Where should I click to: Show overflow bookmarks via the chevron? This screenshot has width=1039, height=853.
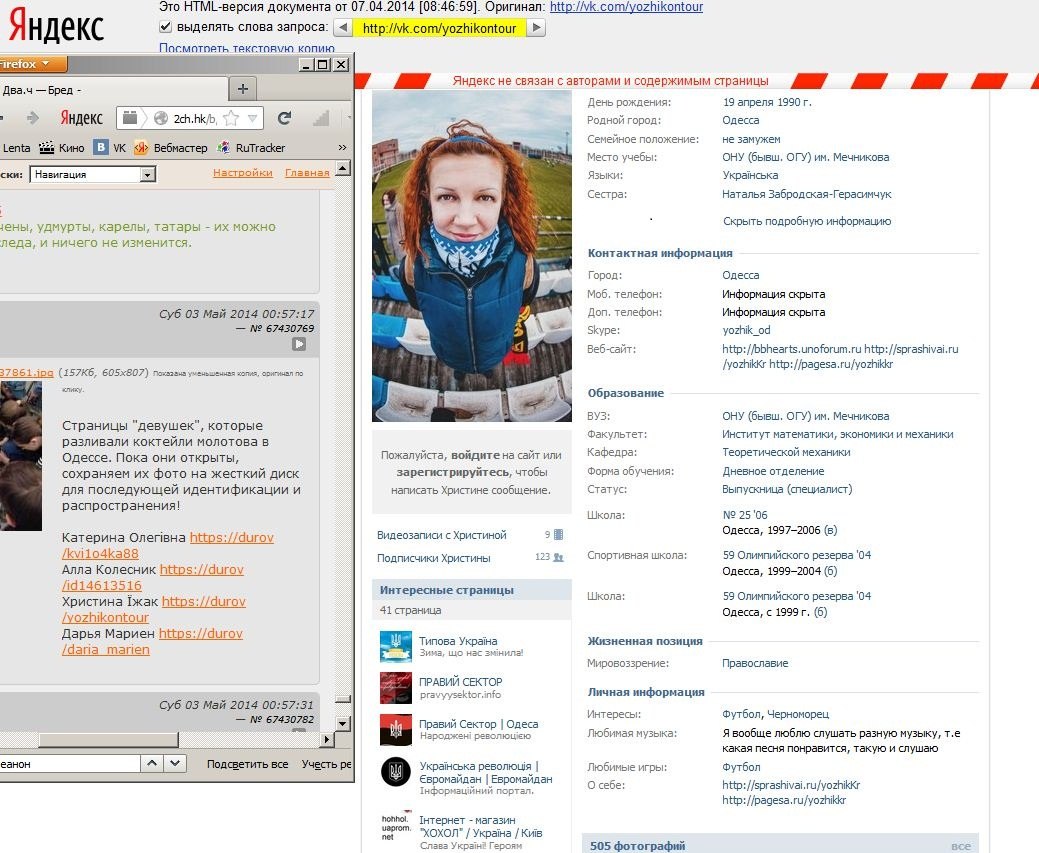coord(342,147)
